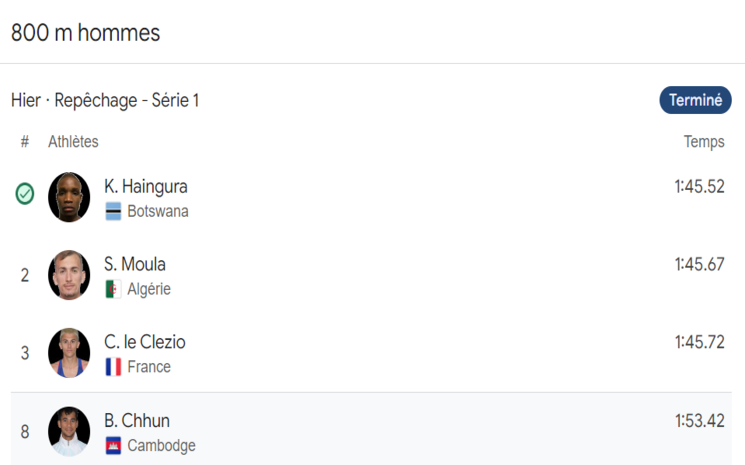Open B. Chhun's athlete photo

(69, 431)
